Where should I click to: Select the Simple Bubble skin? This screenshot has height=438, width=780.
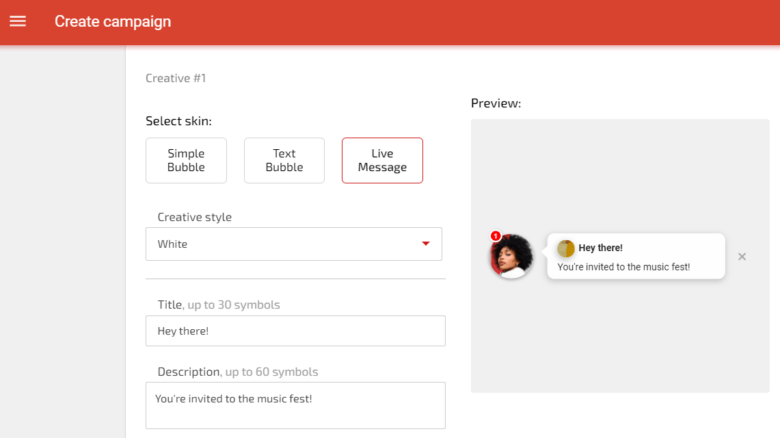point(186,160)
